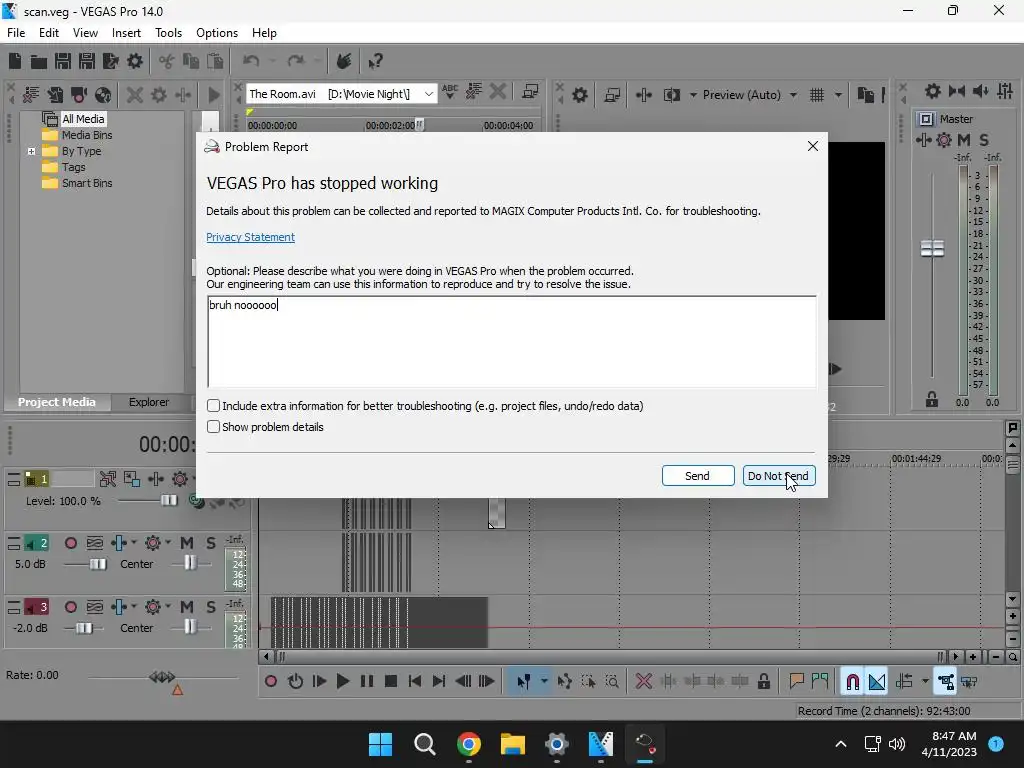Click the transport Record button
The image size is (1024, 768).
270,682
